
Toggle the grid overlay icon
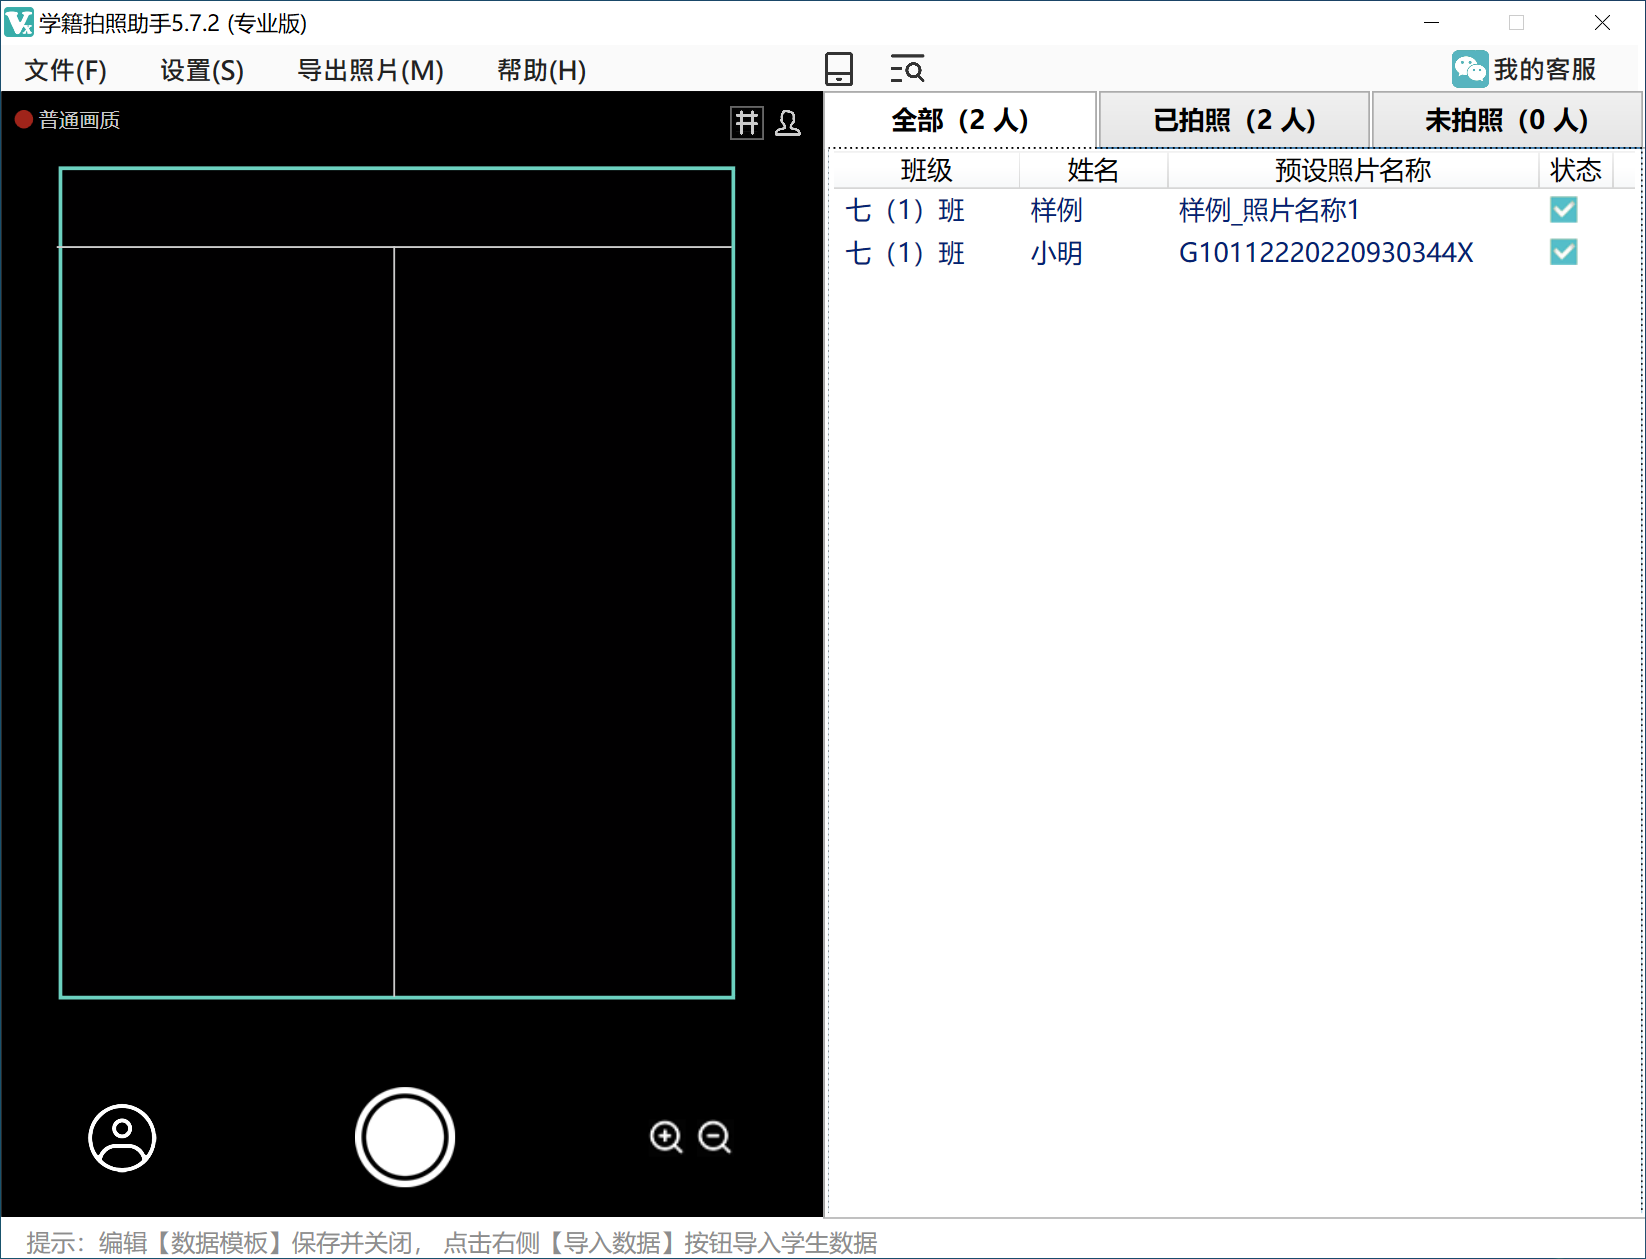pos(747,123)
